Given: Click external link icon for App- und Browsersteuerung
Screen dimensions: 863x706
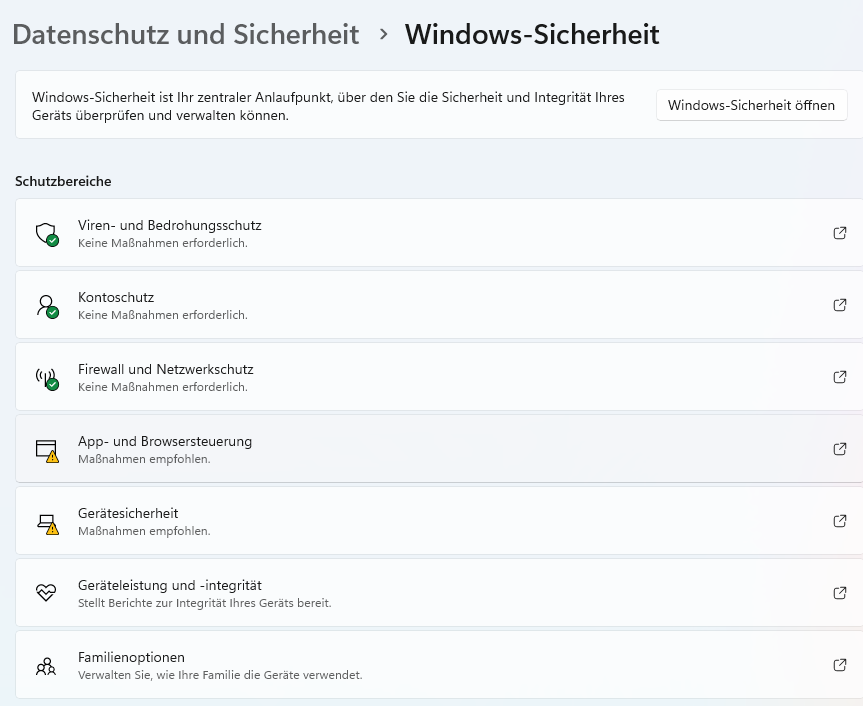Looking at the screenshot, I should [x=840, y=449].
